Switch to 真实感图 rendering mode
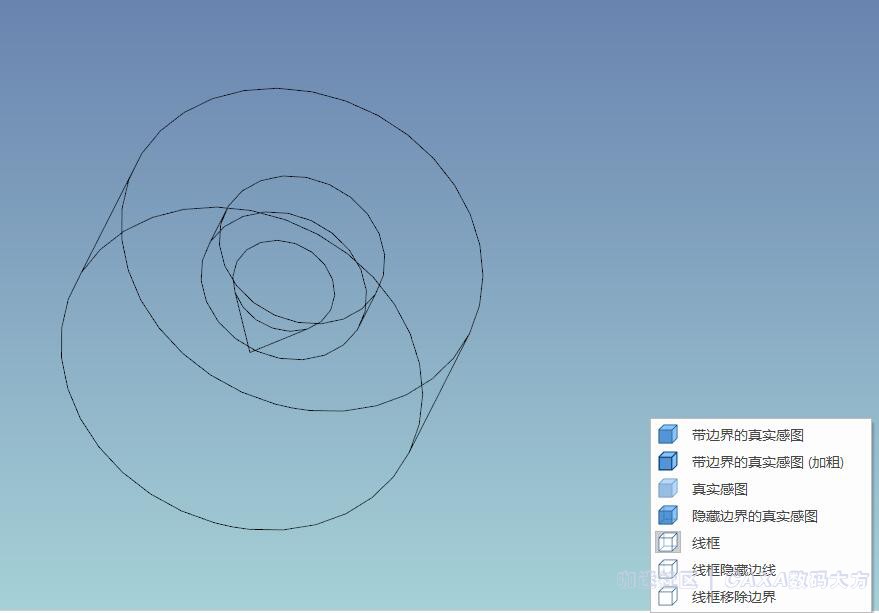The image size is (879, 613). click(x=719, y=489)
